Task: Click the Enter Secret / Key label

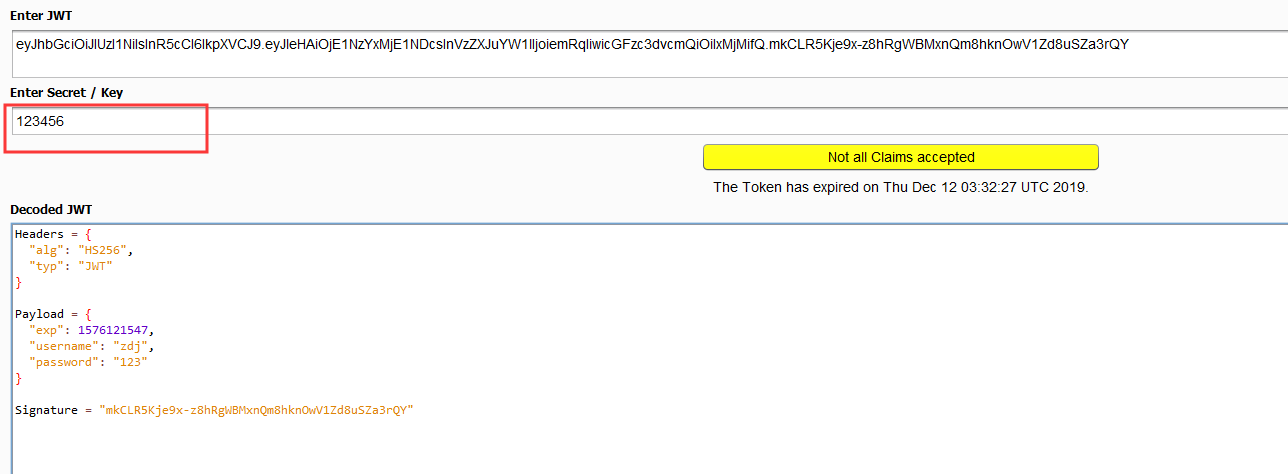Action: (x=66, y=93)
